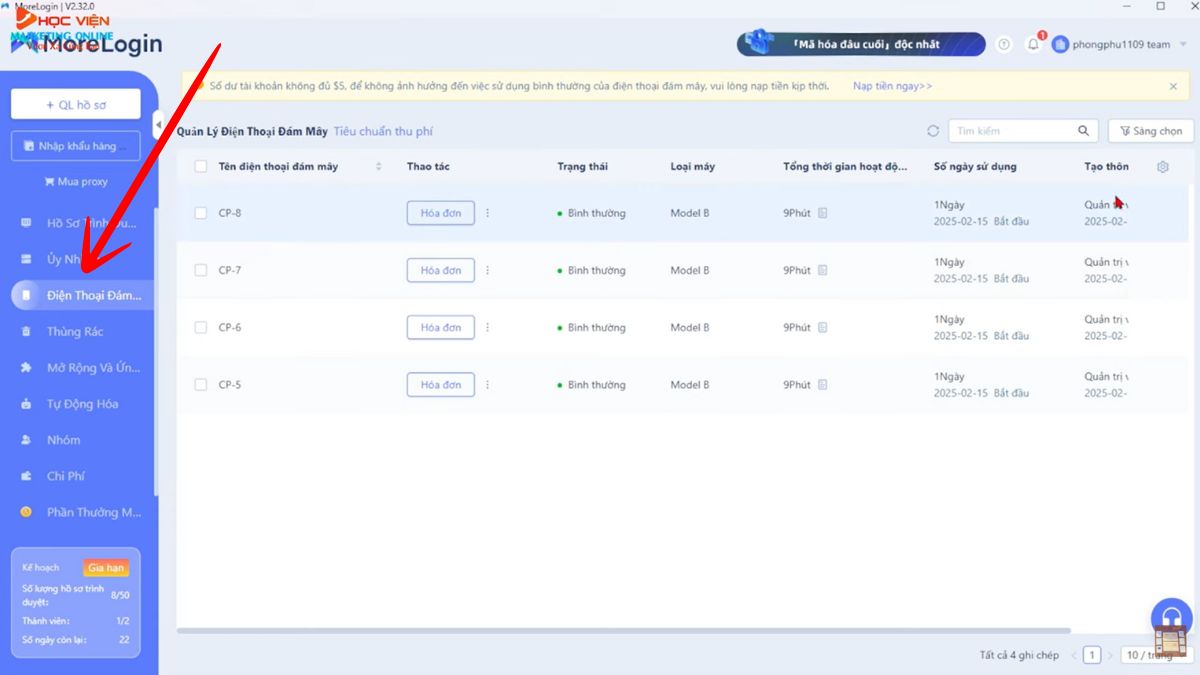Collapse the left sidebar with the arrow handle
The image size is (1200, 675).
coord(158,125)
